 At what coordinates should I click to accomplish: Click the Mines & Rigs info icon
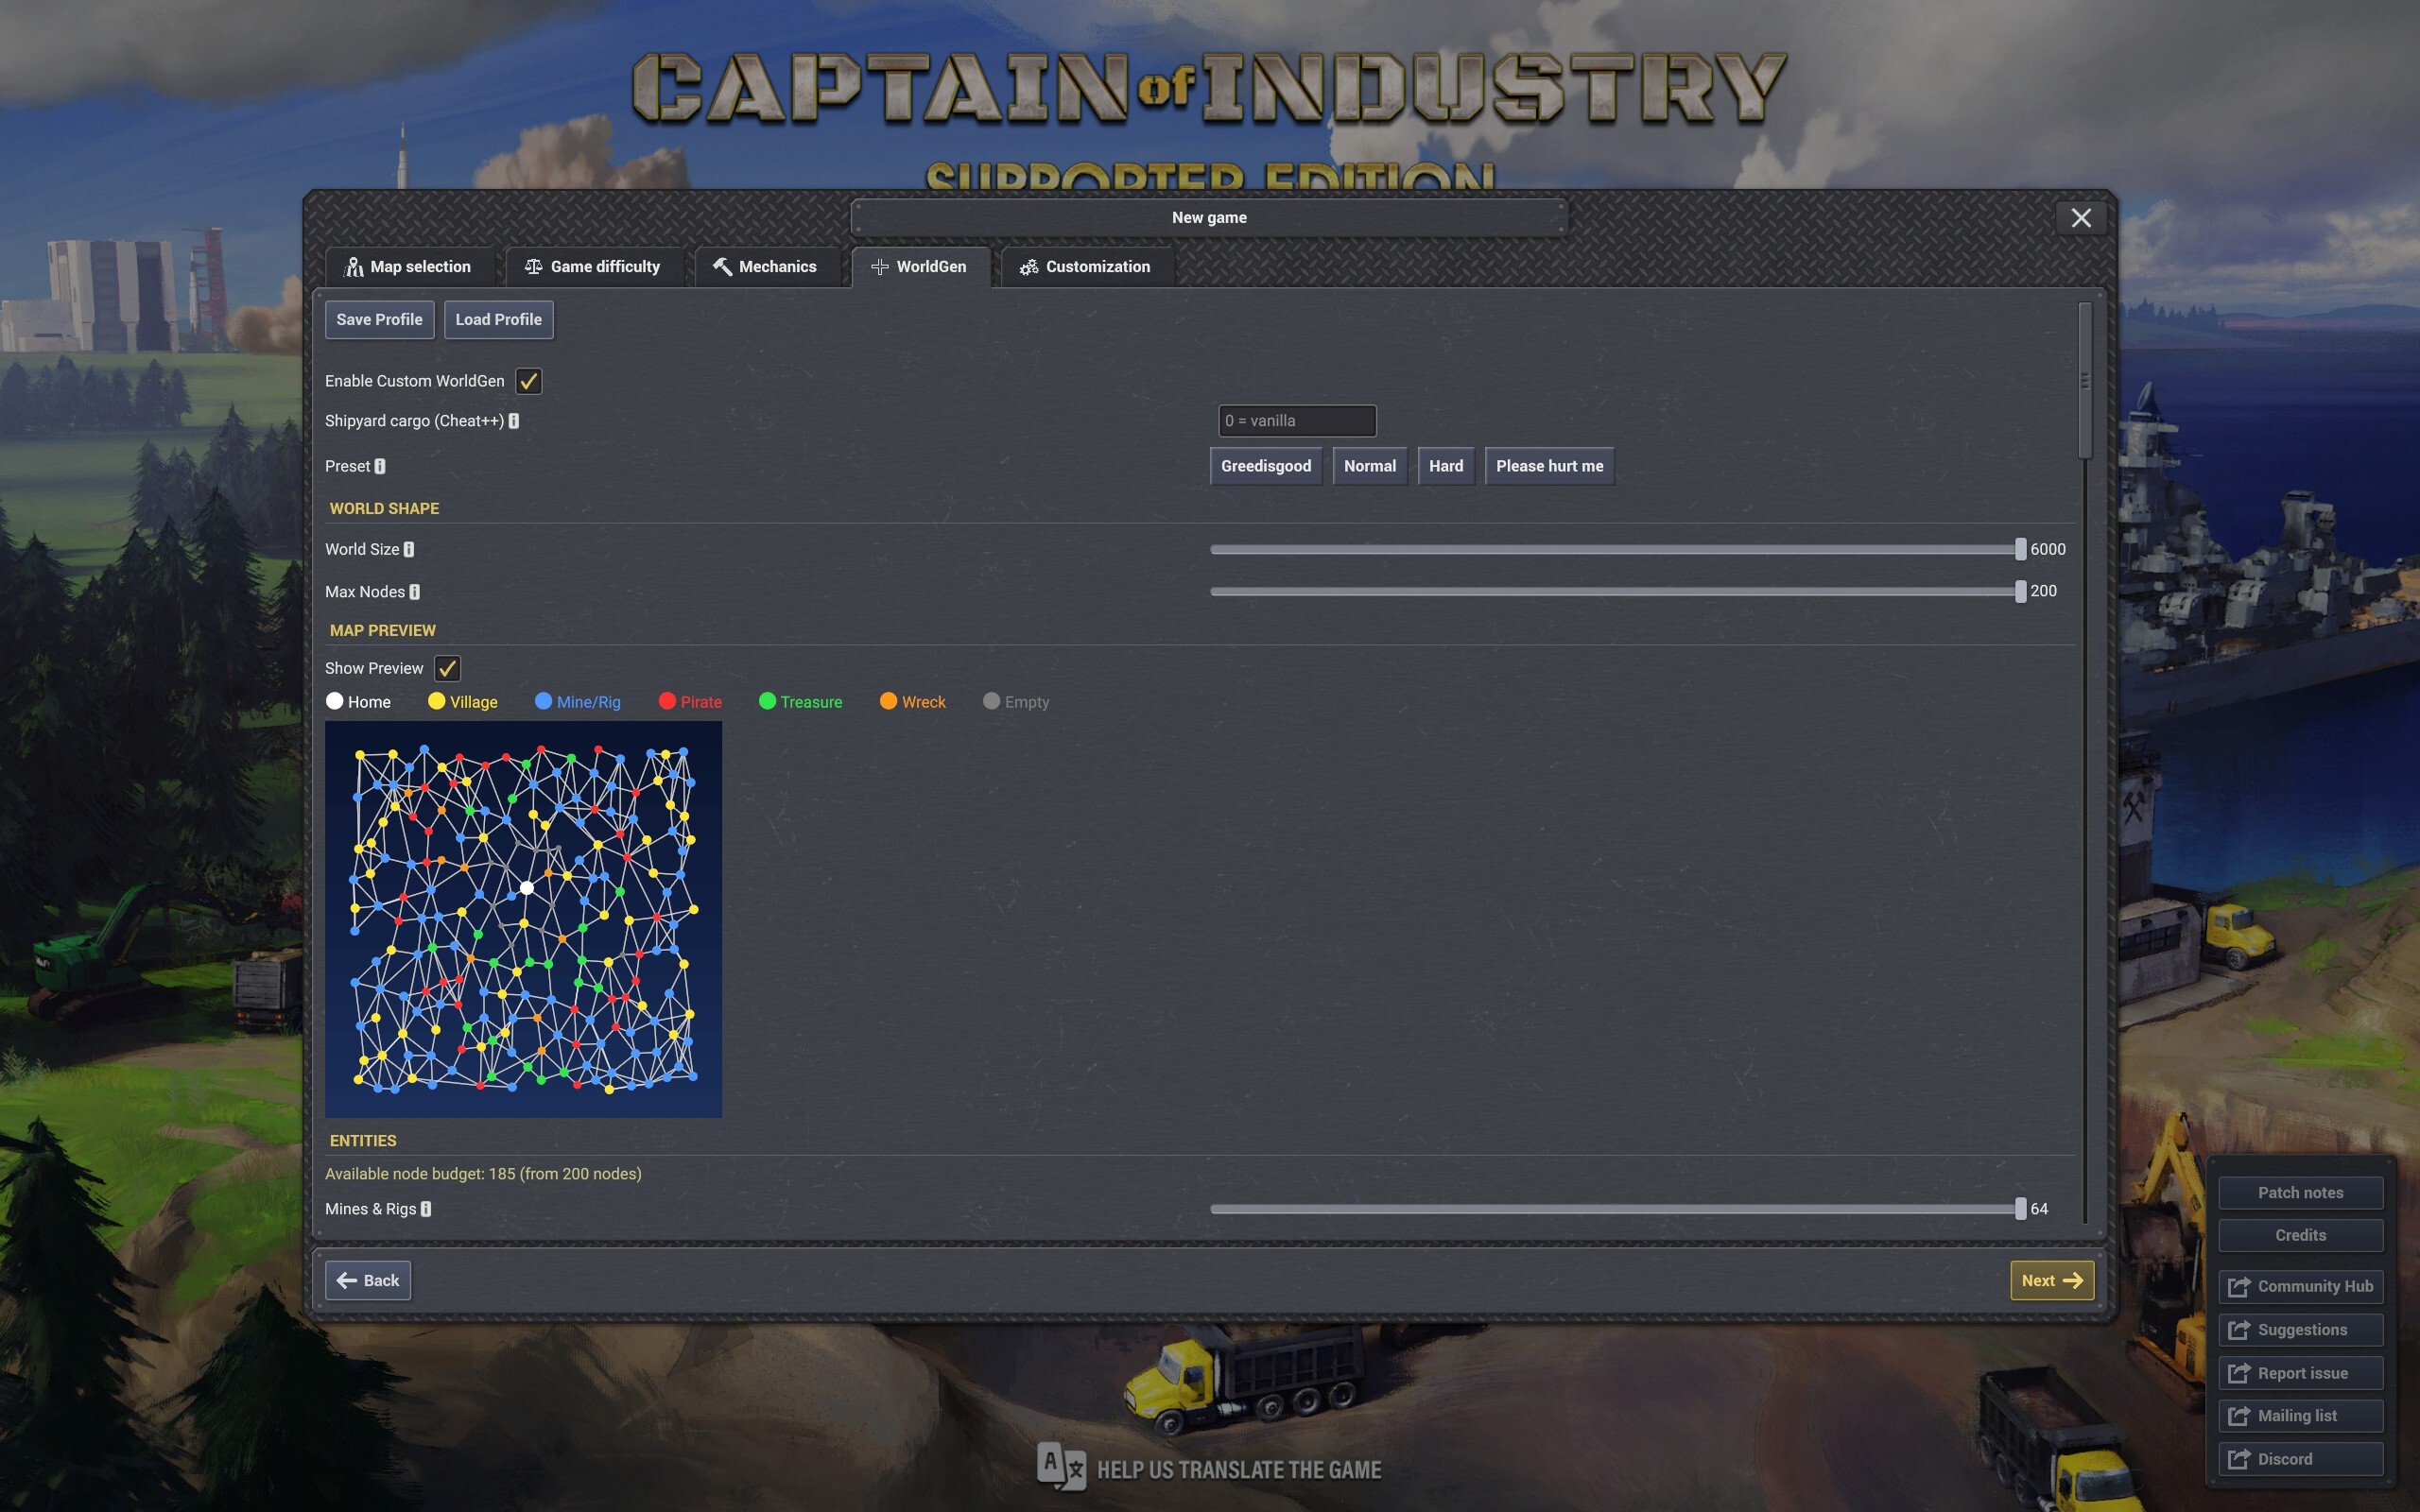tap(426, 1209)
